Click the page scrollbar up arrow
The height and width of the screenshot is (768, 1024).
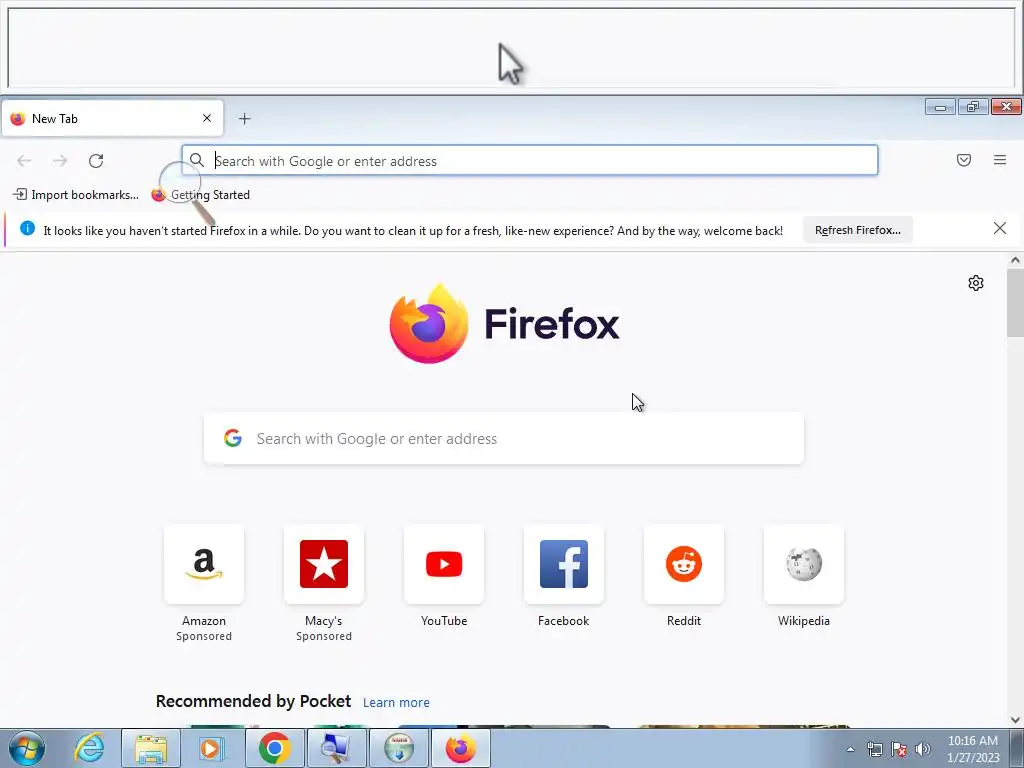pos(1015,260)
